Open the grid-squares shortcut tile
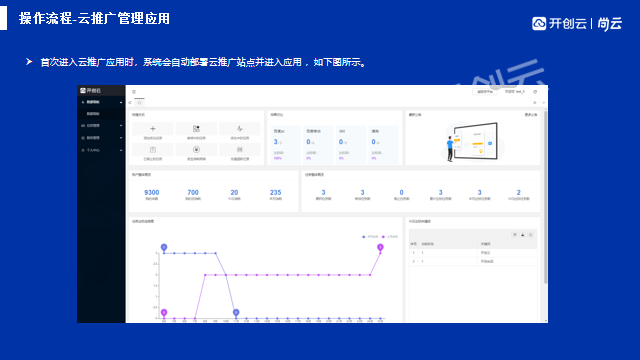The height and width of the screenshot is (360, 640). click(x=196, y=129)
